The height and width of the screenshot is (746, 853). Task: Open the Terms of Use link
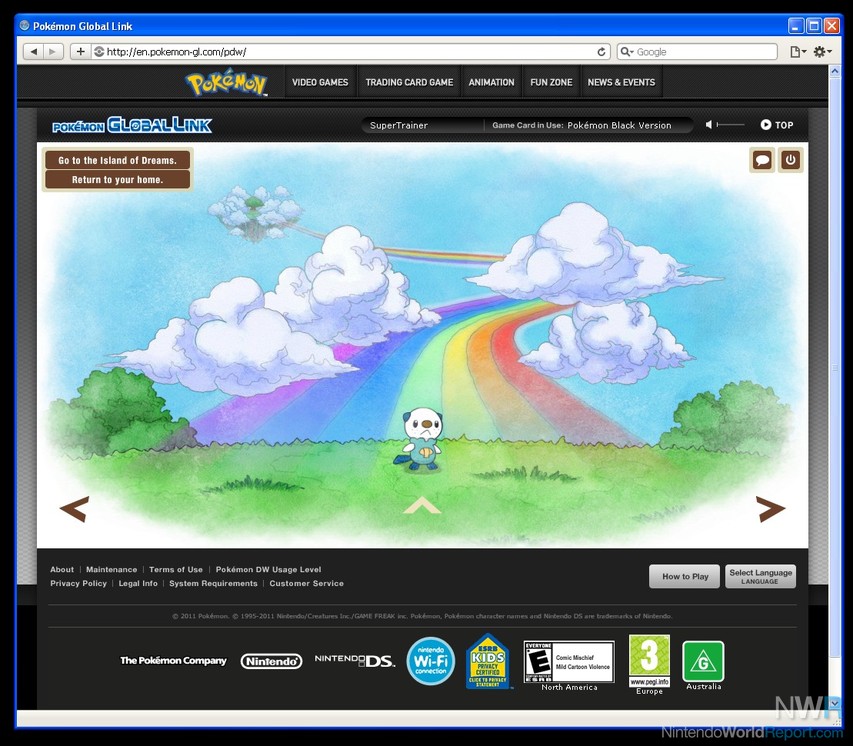[x=176, y=569]
